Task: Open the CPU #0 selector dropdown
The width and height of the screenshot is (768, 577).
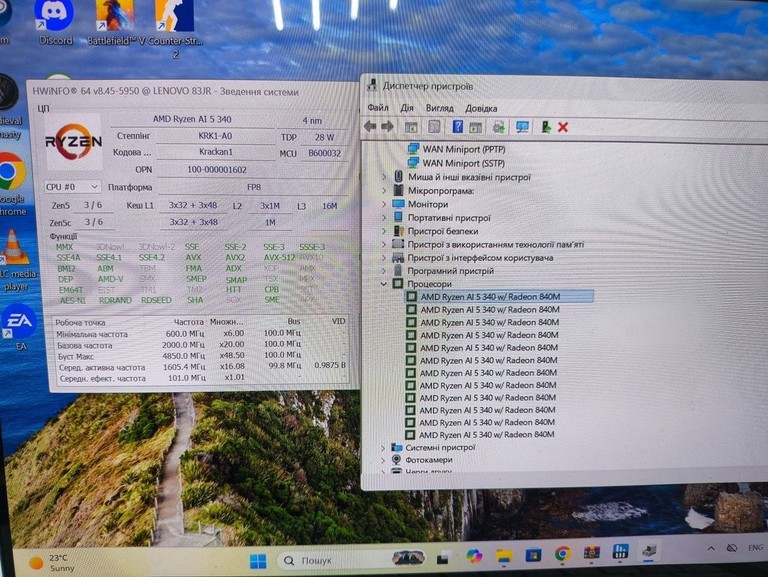Action: [72, 187]
